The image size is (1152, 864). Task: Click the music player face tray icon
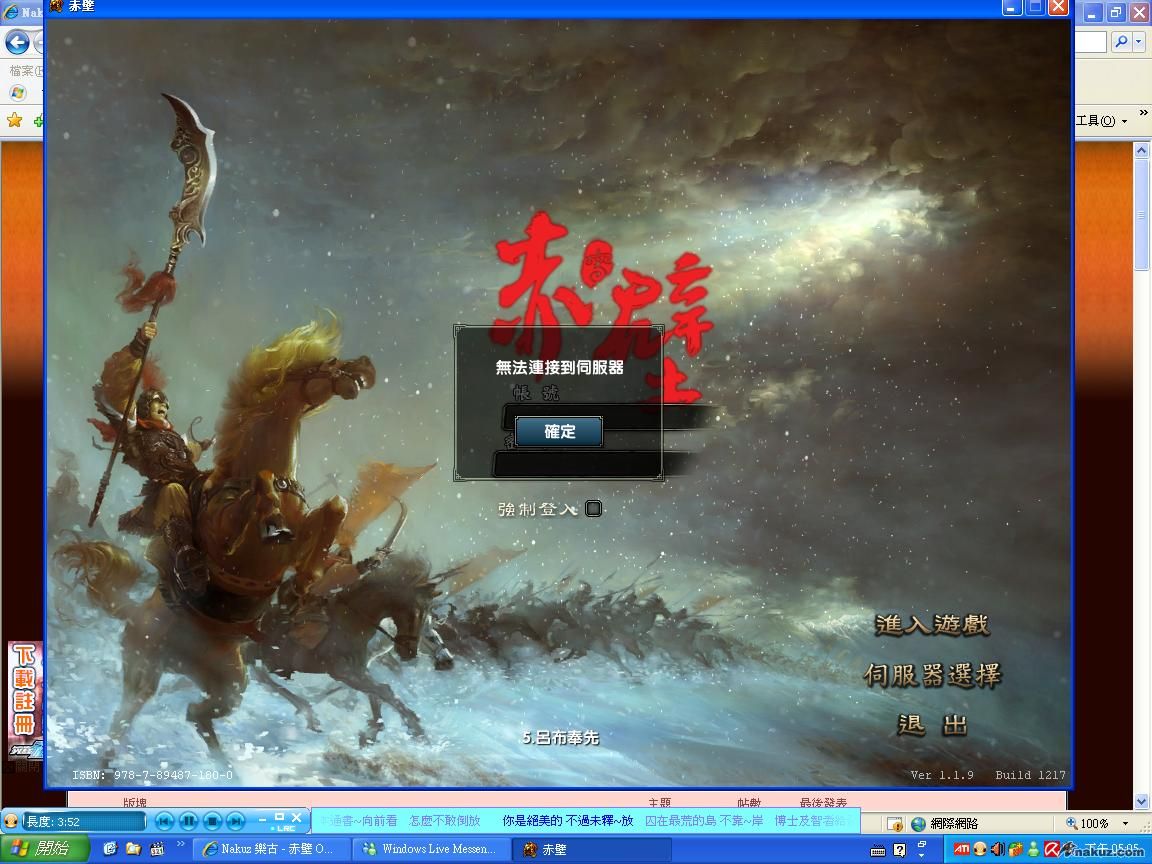click(979, 850)
